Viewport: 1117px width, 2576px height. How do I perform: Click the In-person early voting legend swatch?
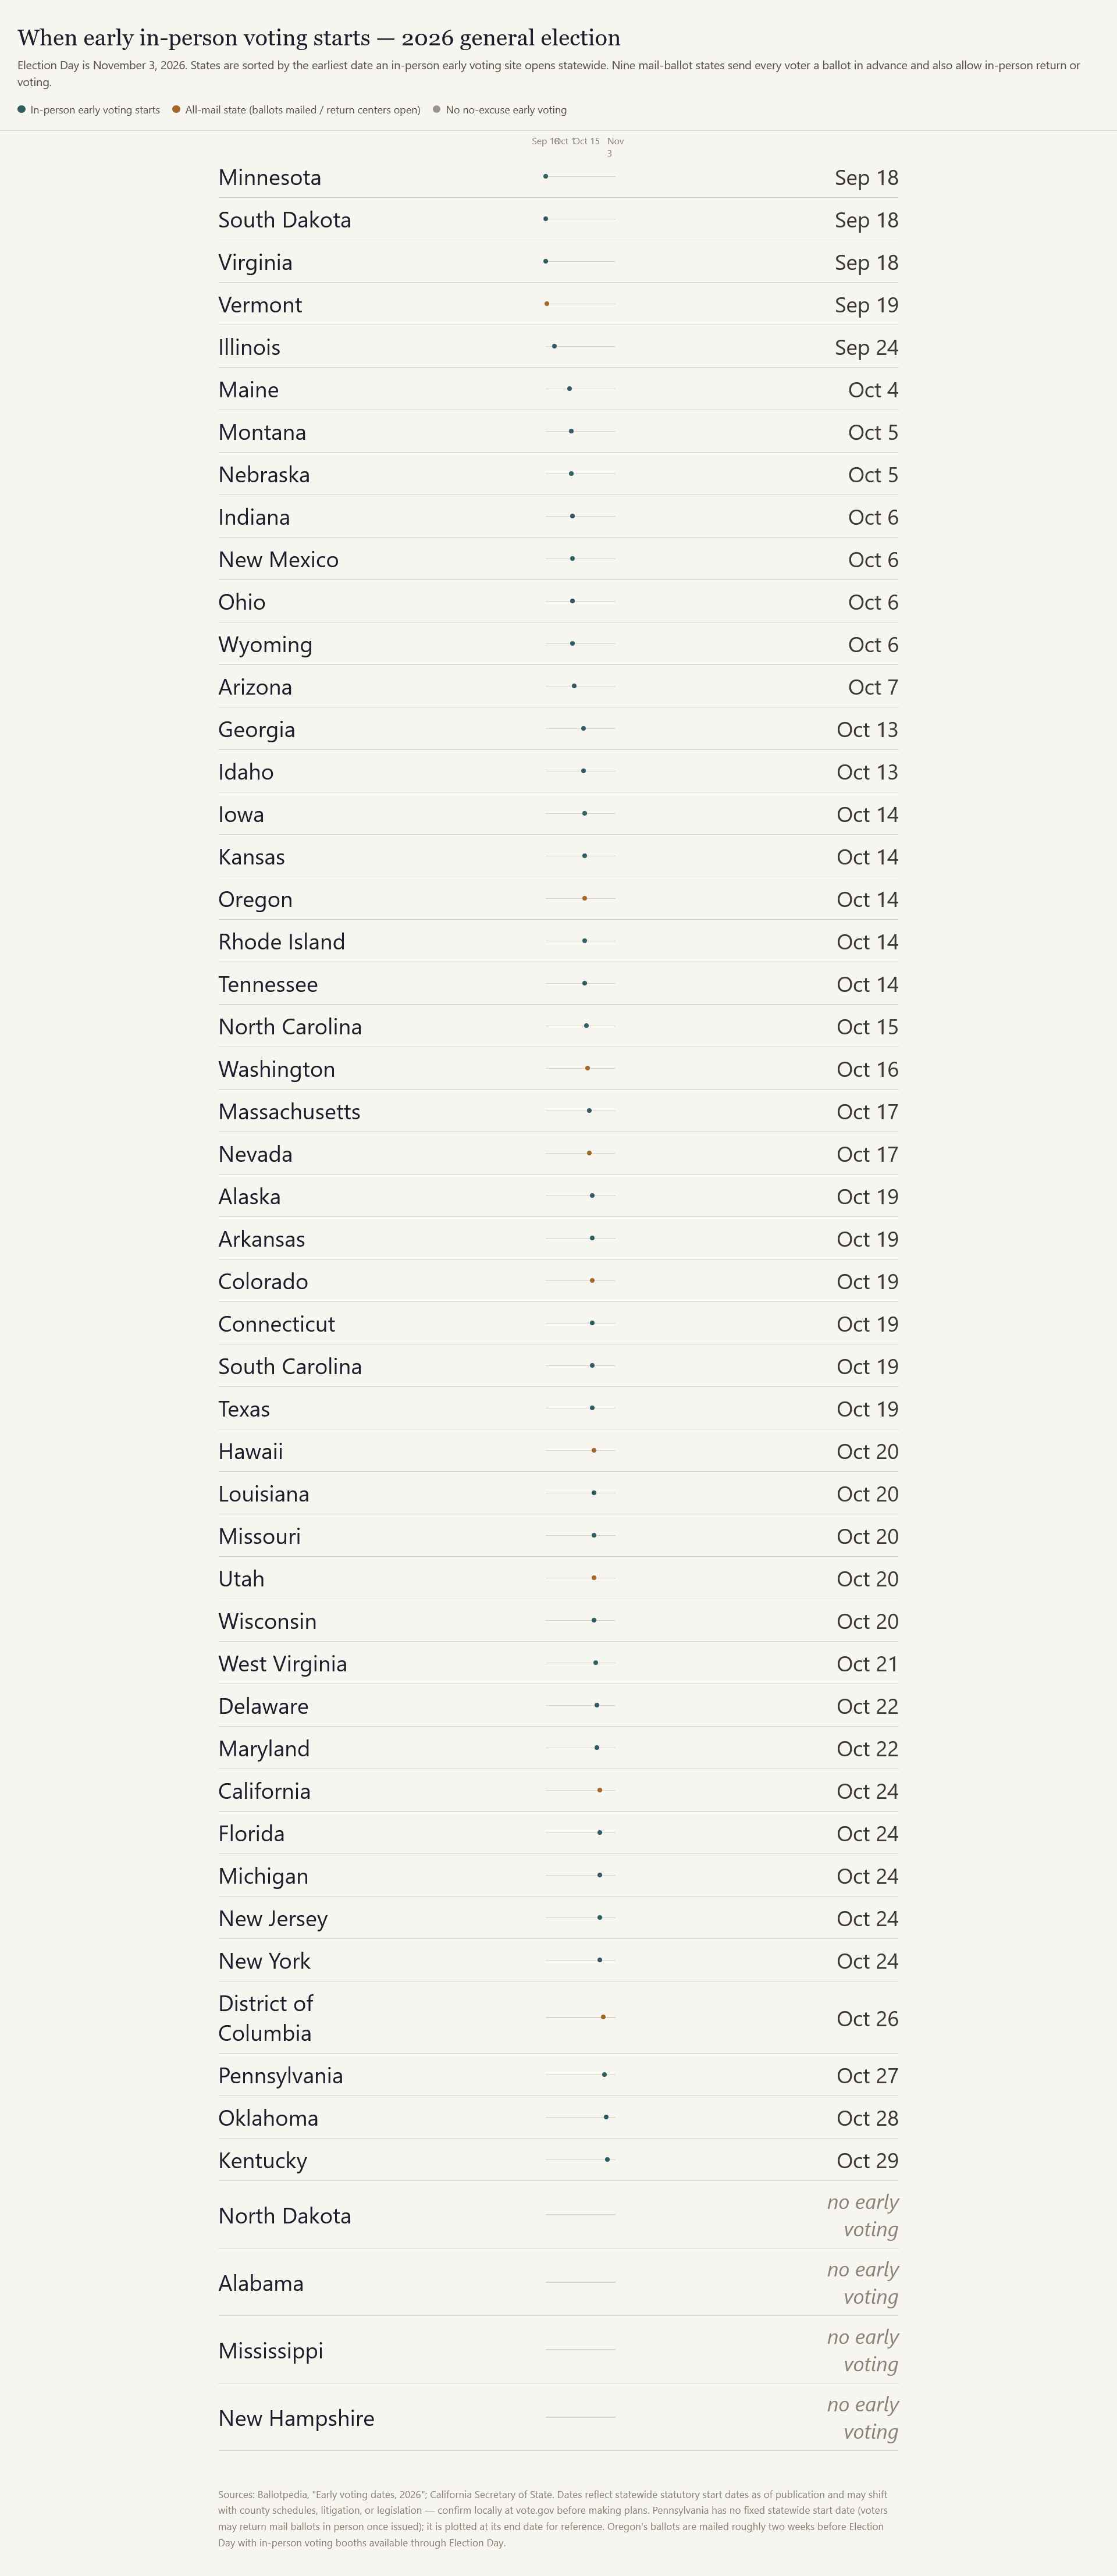pos(21,109)
